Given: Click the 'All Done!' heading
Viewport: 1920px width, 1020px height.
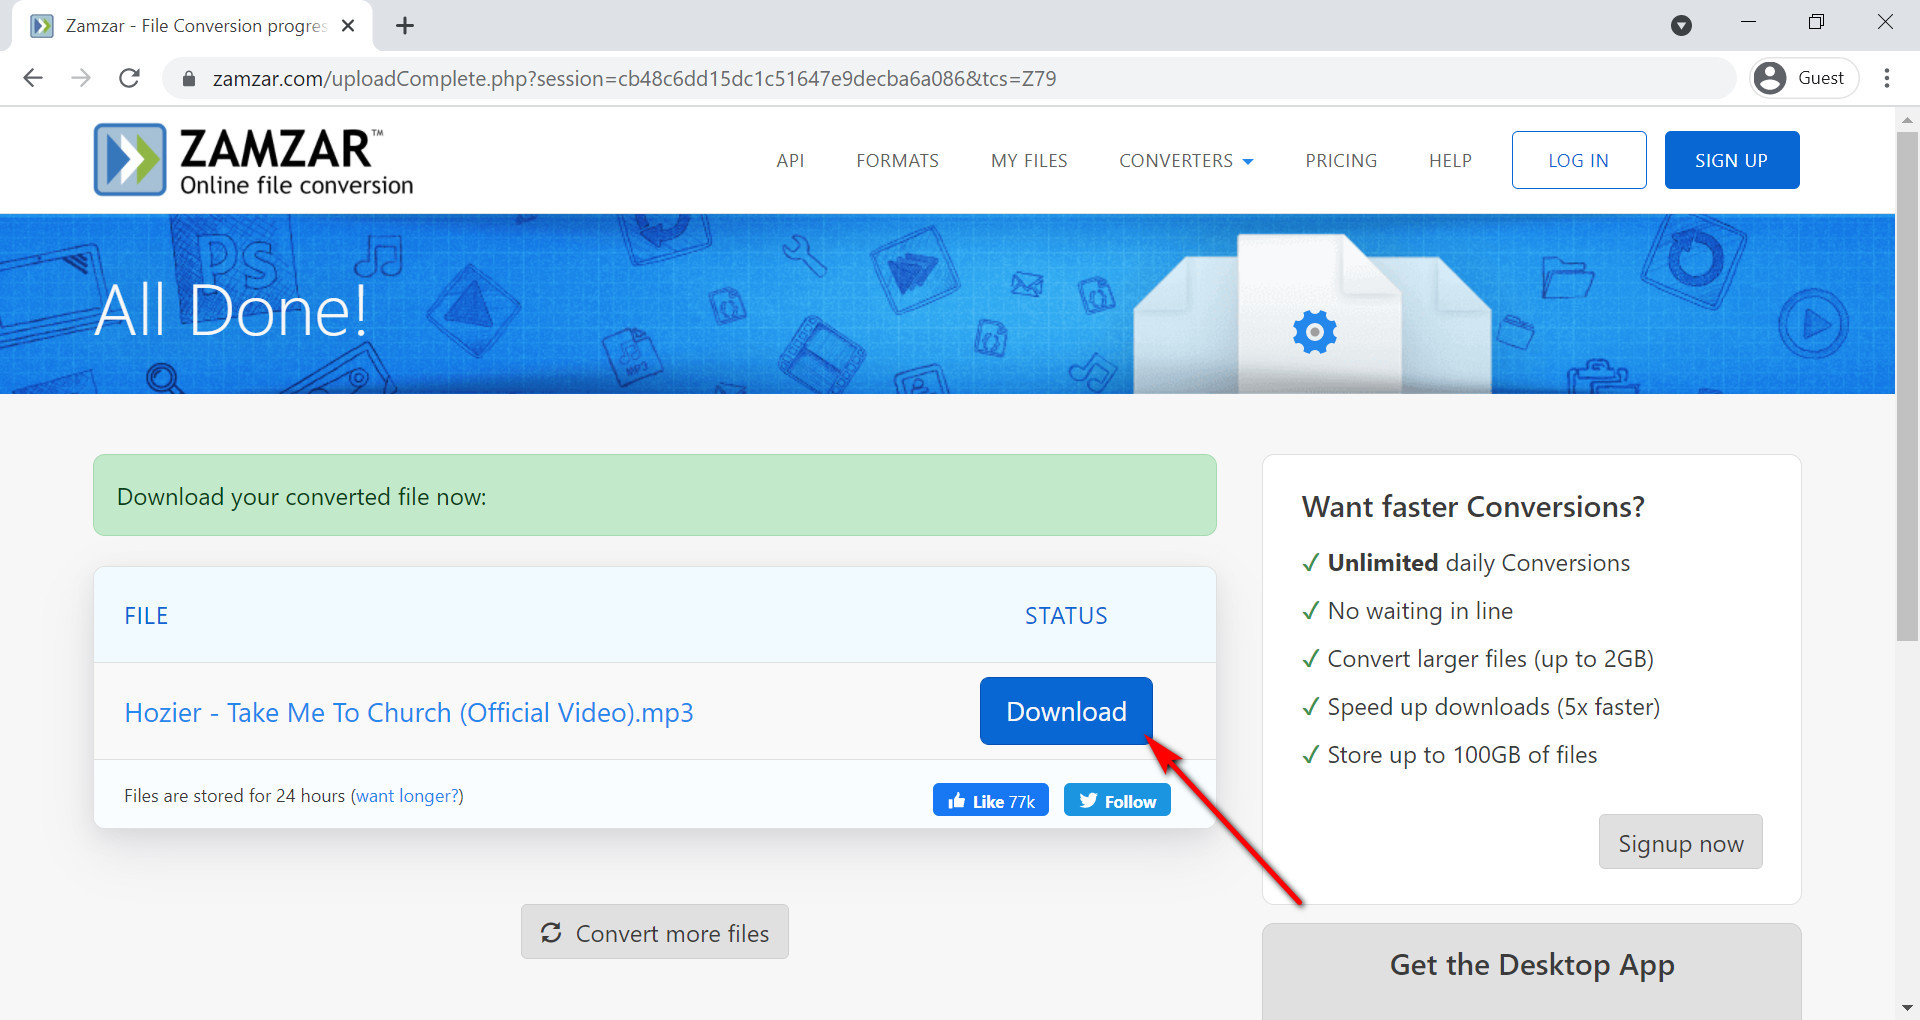Looking at the screenshot, I should coord(232,310).
